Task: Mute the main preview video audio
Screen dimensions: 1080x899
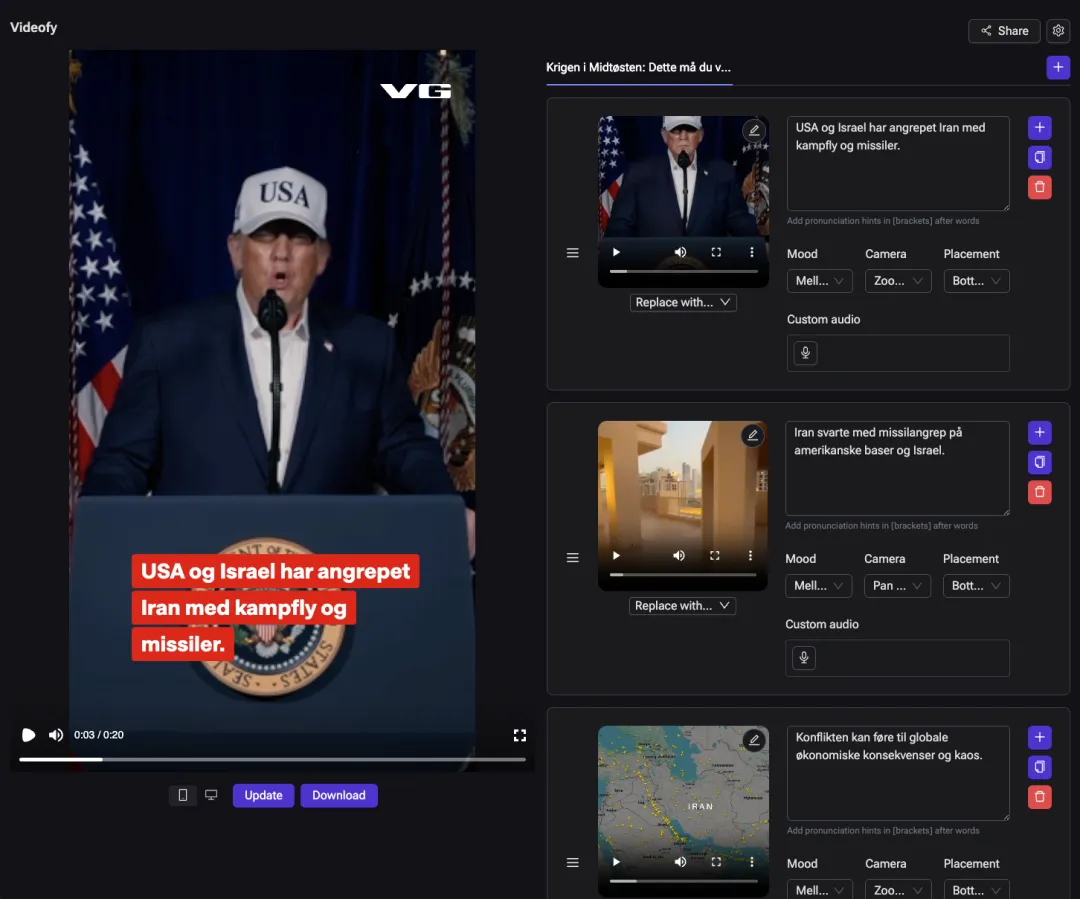Action: point(56,735)
